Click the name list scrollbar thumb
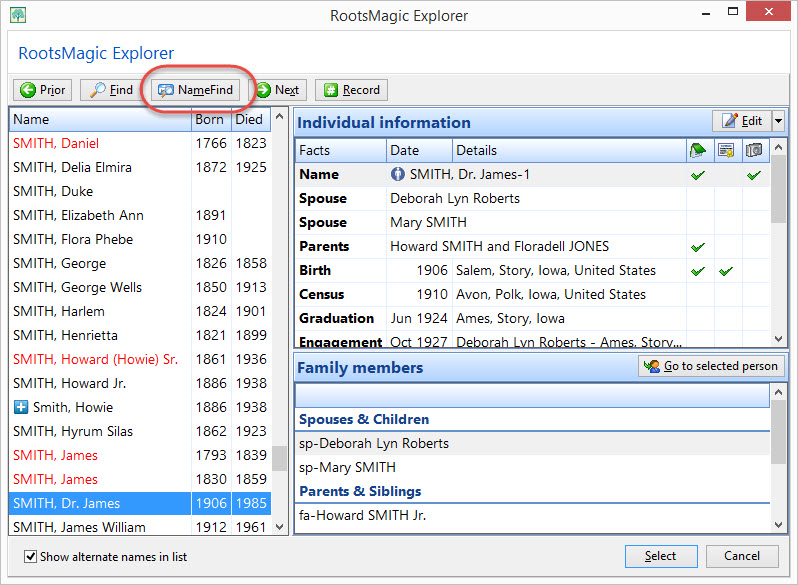Screen dimensions: 798x585 [x=279, y=458]
